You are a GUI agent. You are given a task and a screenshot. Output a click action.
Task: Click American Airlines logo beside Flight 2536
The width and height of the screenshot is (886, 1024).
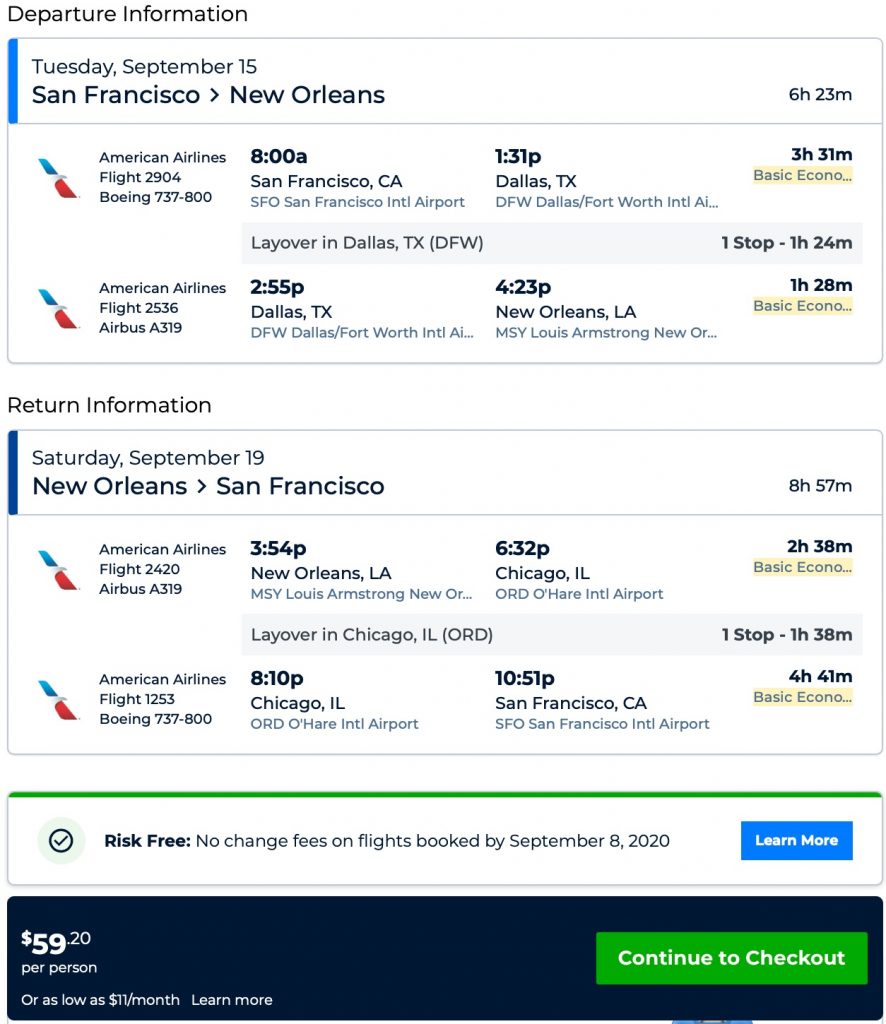tap(58, 308)
